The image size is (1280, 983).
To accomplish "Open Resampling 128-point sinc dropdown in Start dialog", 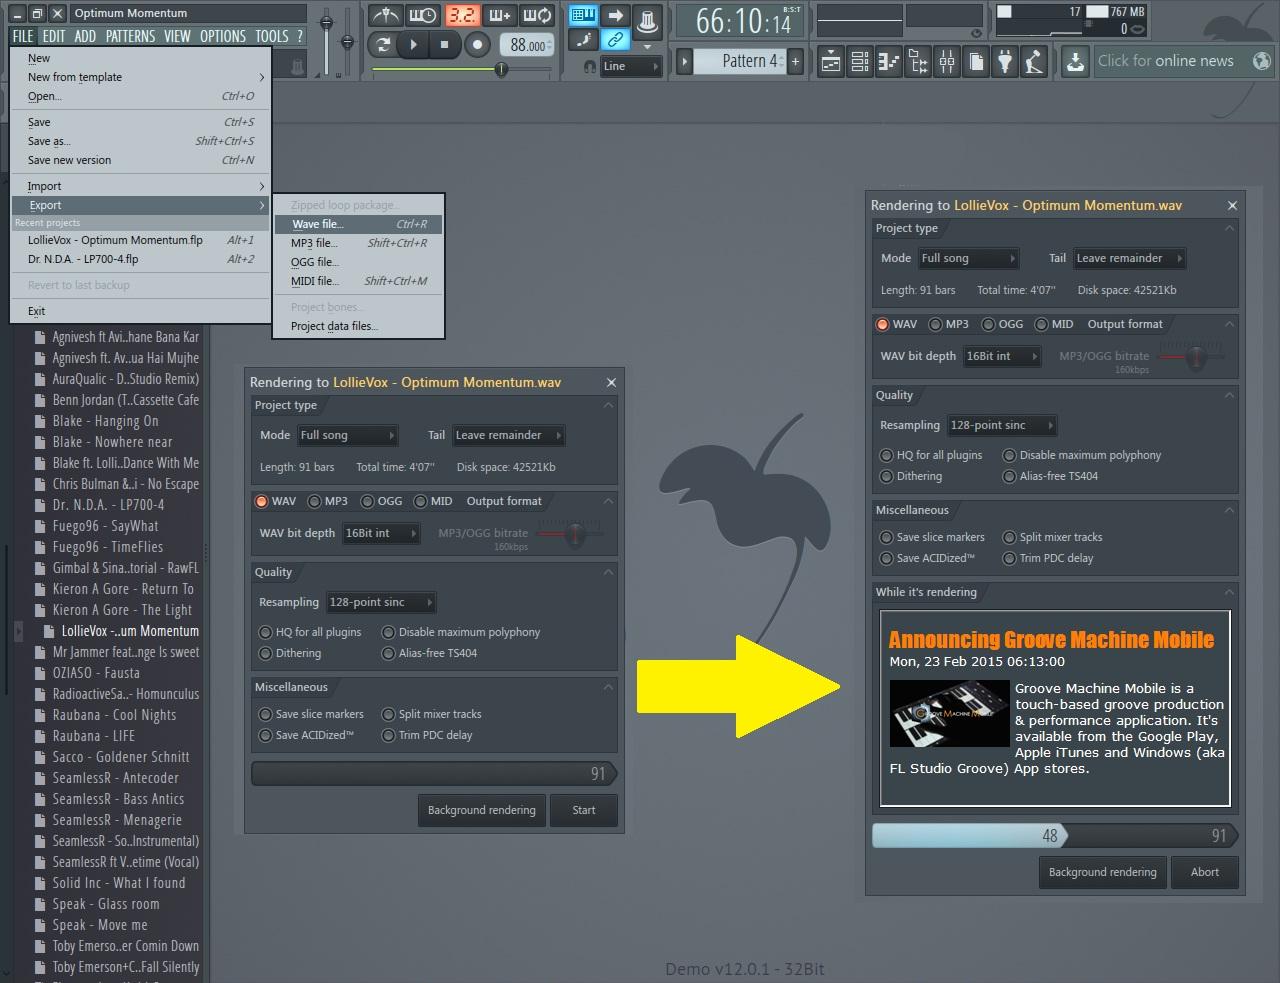I will click(381, 602).
